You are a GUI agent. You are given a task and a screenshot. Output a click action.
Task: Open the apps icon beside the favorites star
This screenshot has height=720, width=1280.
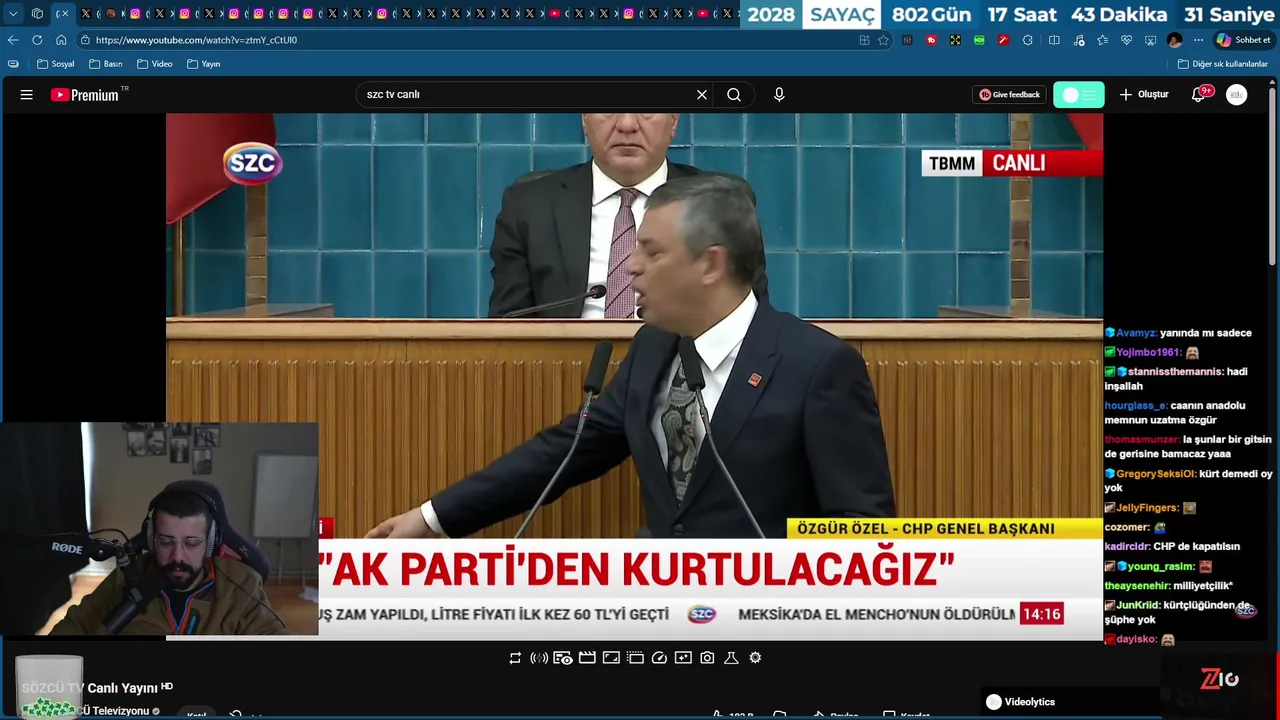pos(864,40)
